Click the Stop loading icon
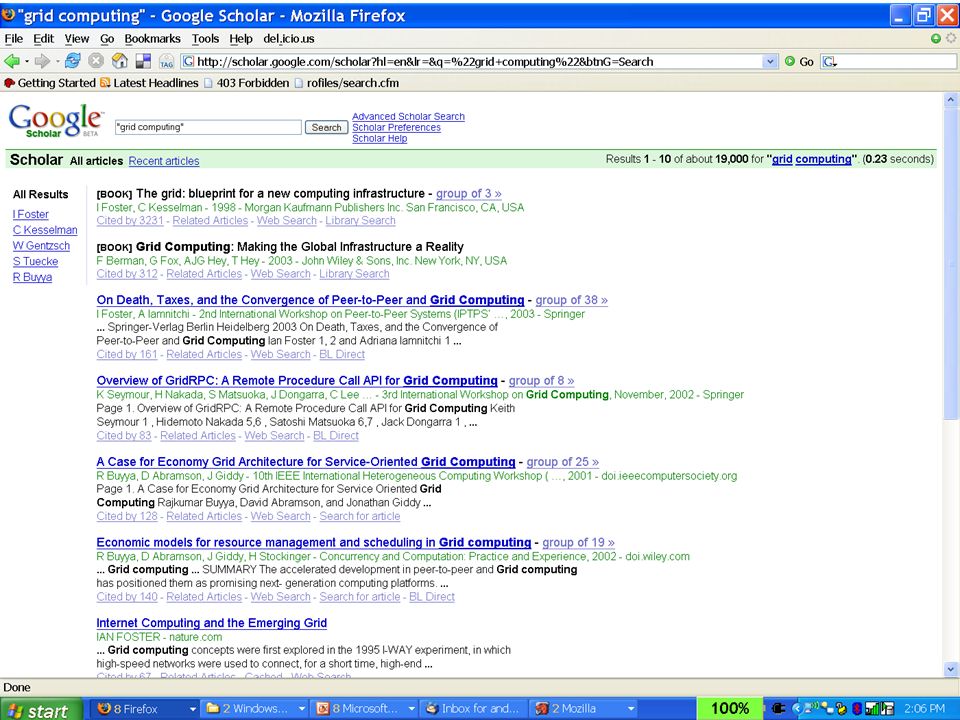 coord(96,61)
